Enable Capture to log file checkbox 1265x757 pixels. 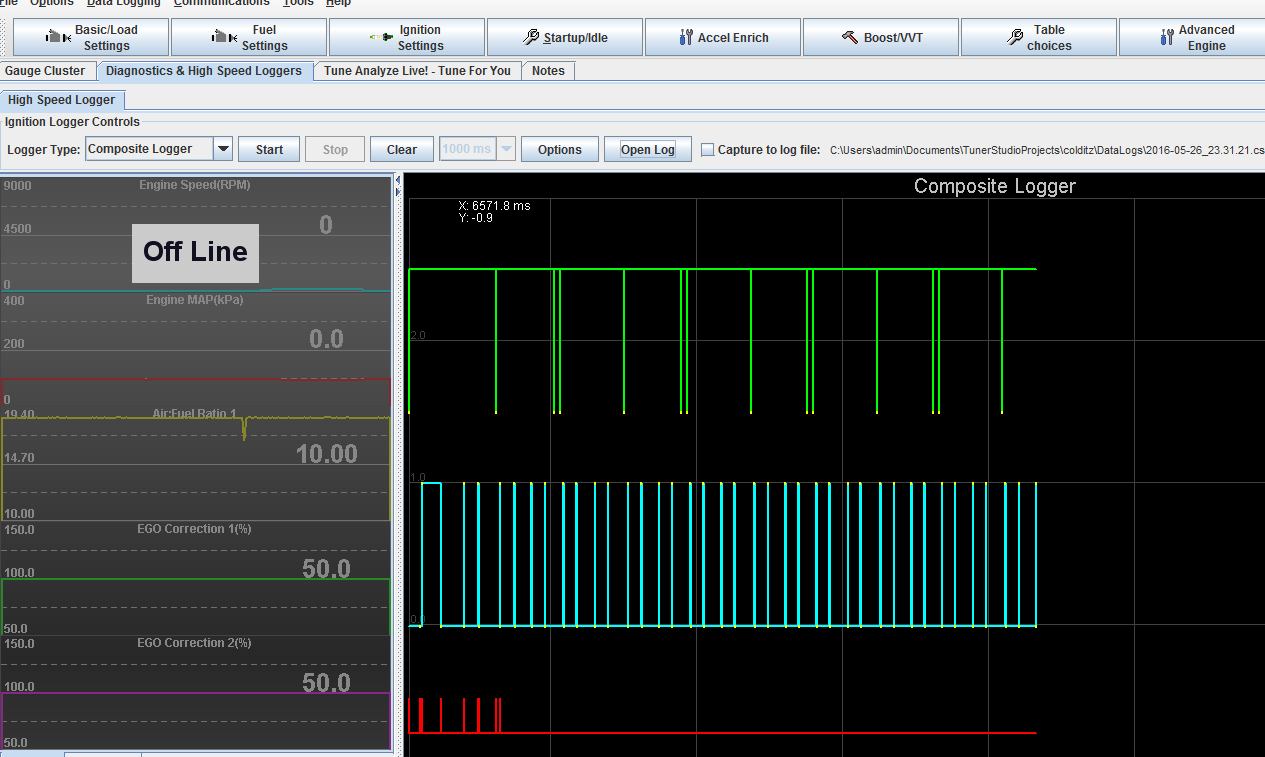click(708, 150)
